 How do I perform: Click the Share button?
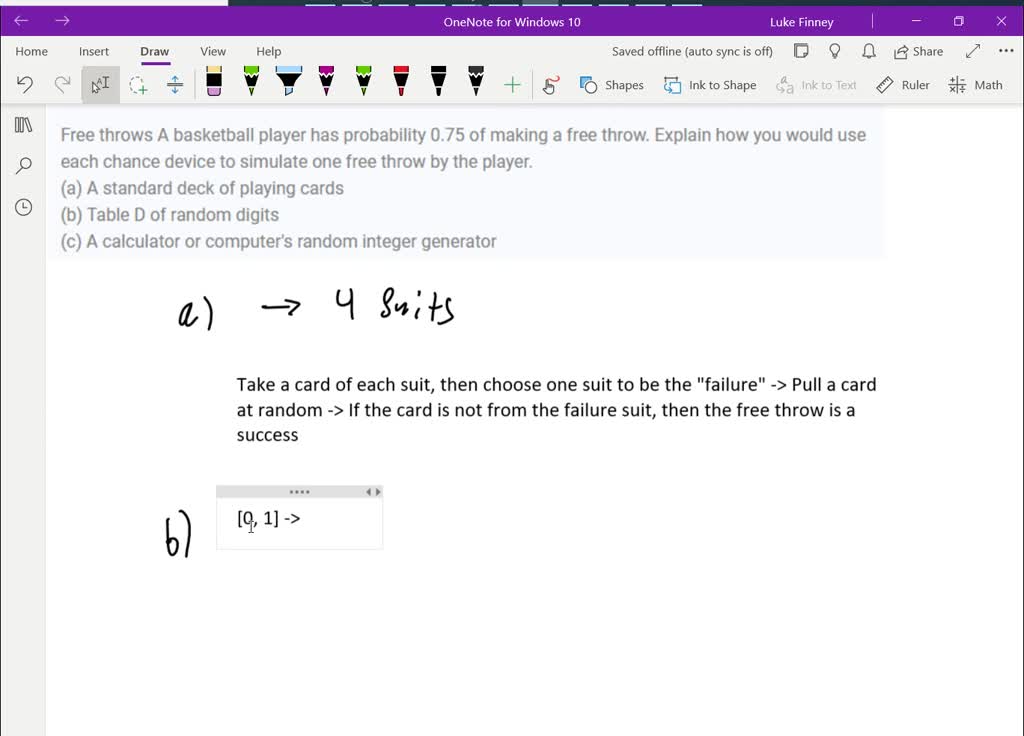[916, 51]
